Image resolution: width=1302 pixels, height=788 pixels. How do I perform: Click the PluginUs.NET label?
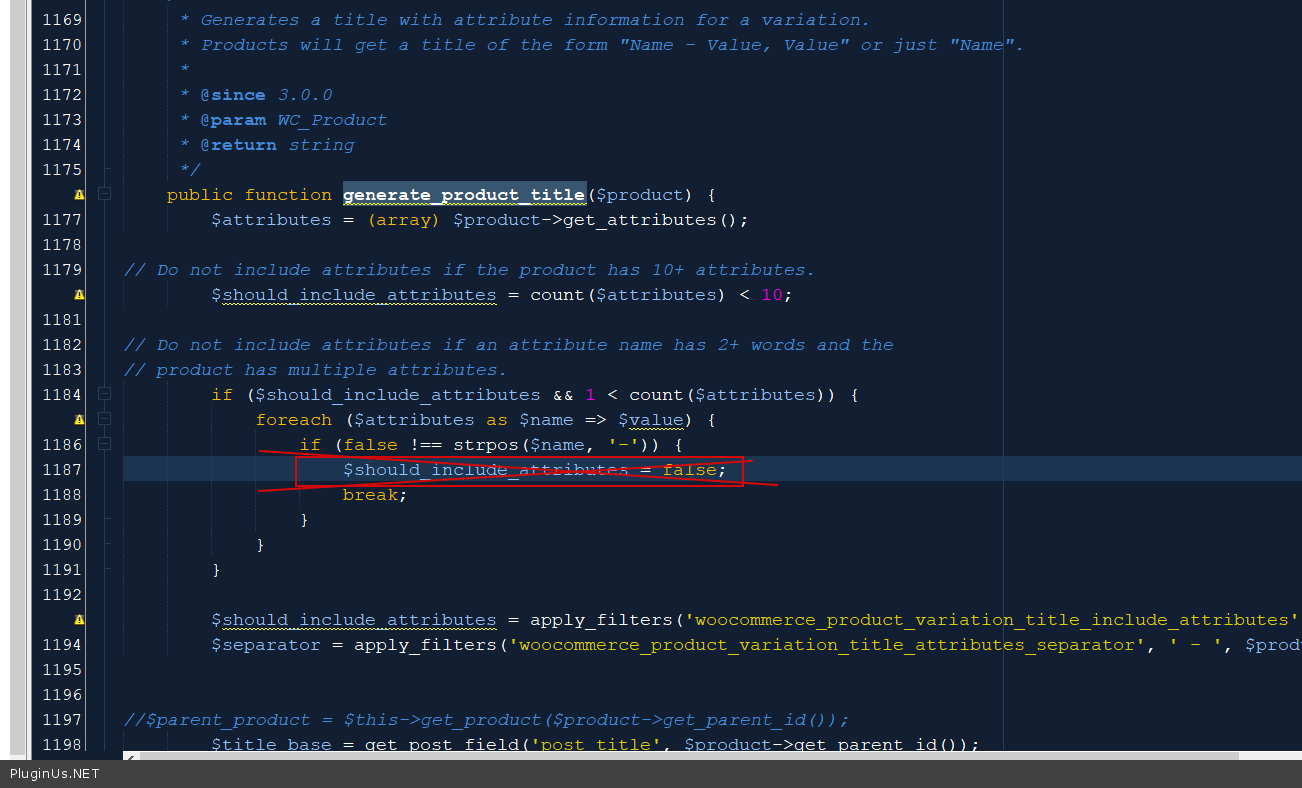[x=55, y=774]
